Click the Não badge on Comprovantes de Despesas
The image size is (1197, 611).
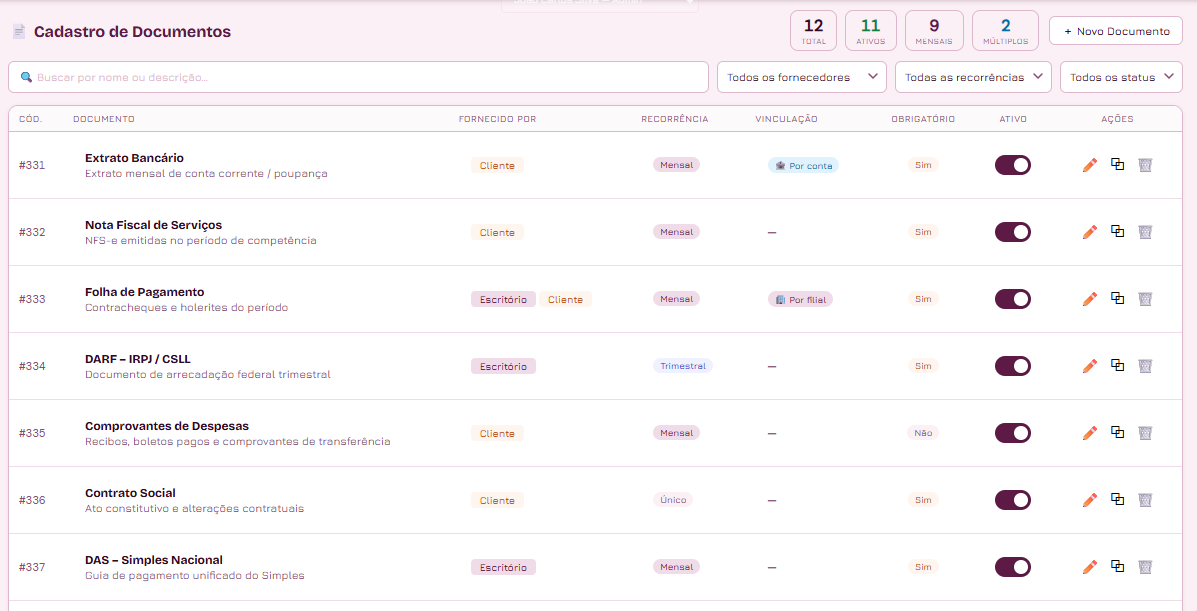pos(923,433)
